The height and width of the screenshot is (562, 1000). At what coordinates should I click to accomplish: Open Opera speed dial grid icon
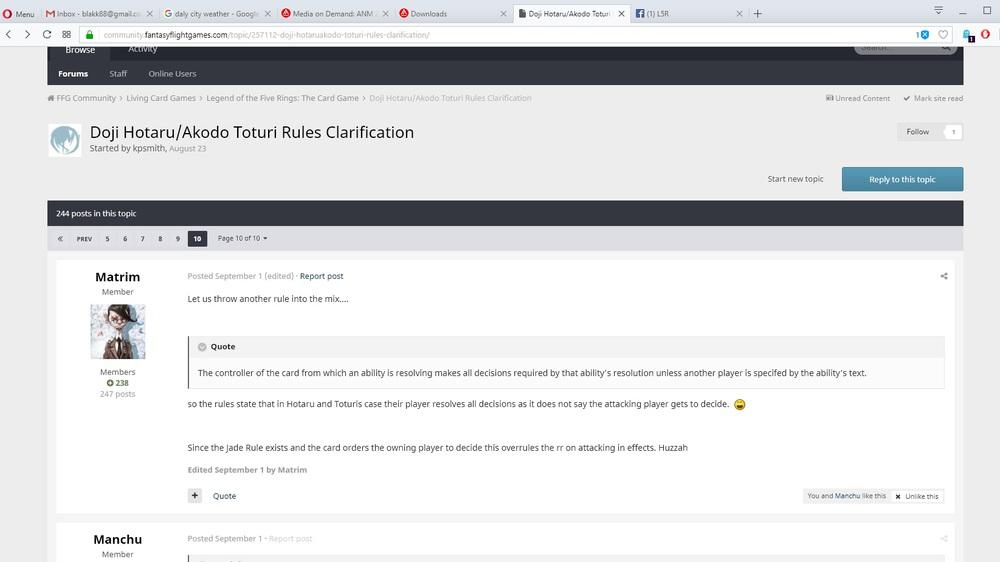tap(67, 34)
